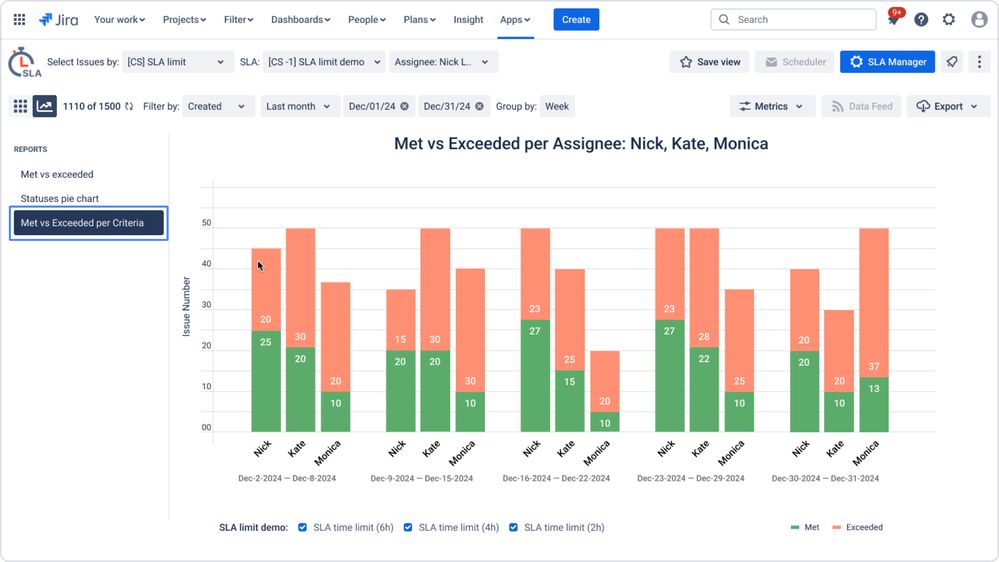Open the help question mark icon
Screen dimensions: 999x562
coord(921,20)
